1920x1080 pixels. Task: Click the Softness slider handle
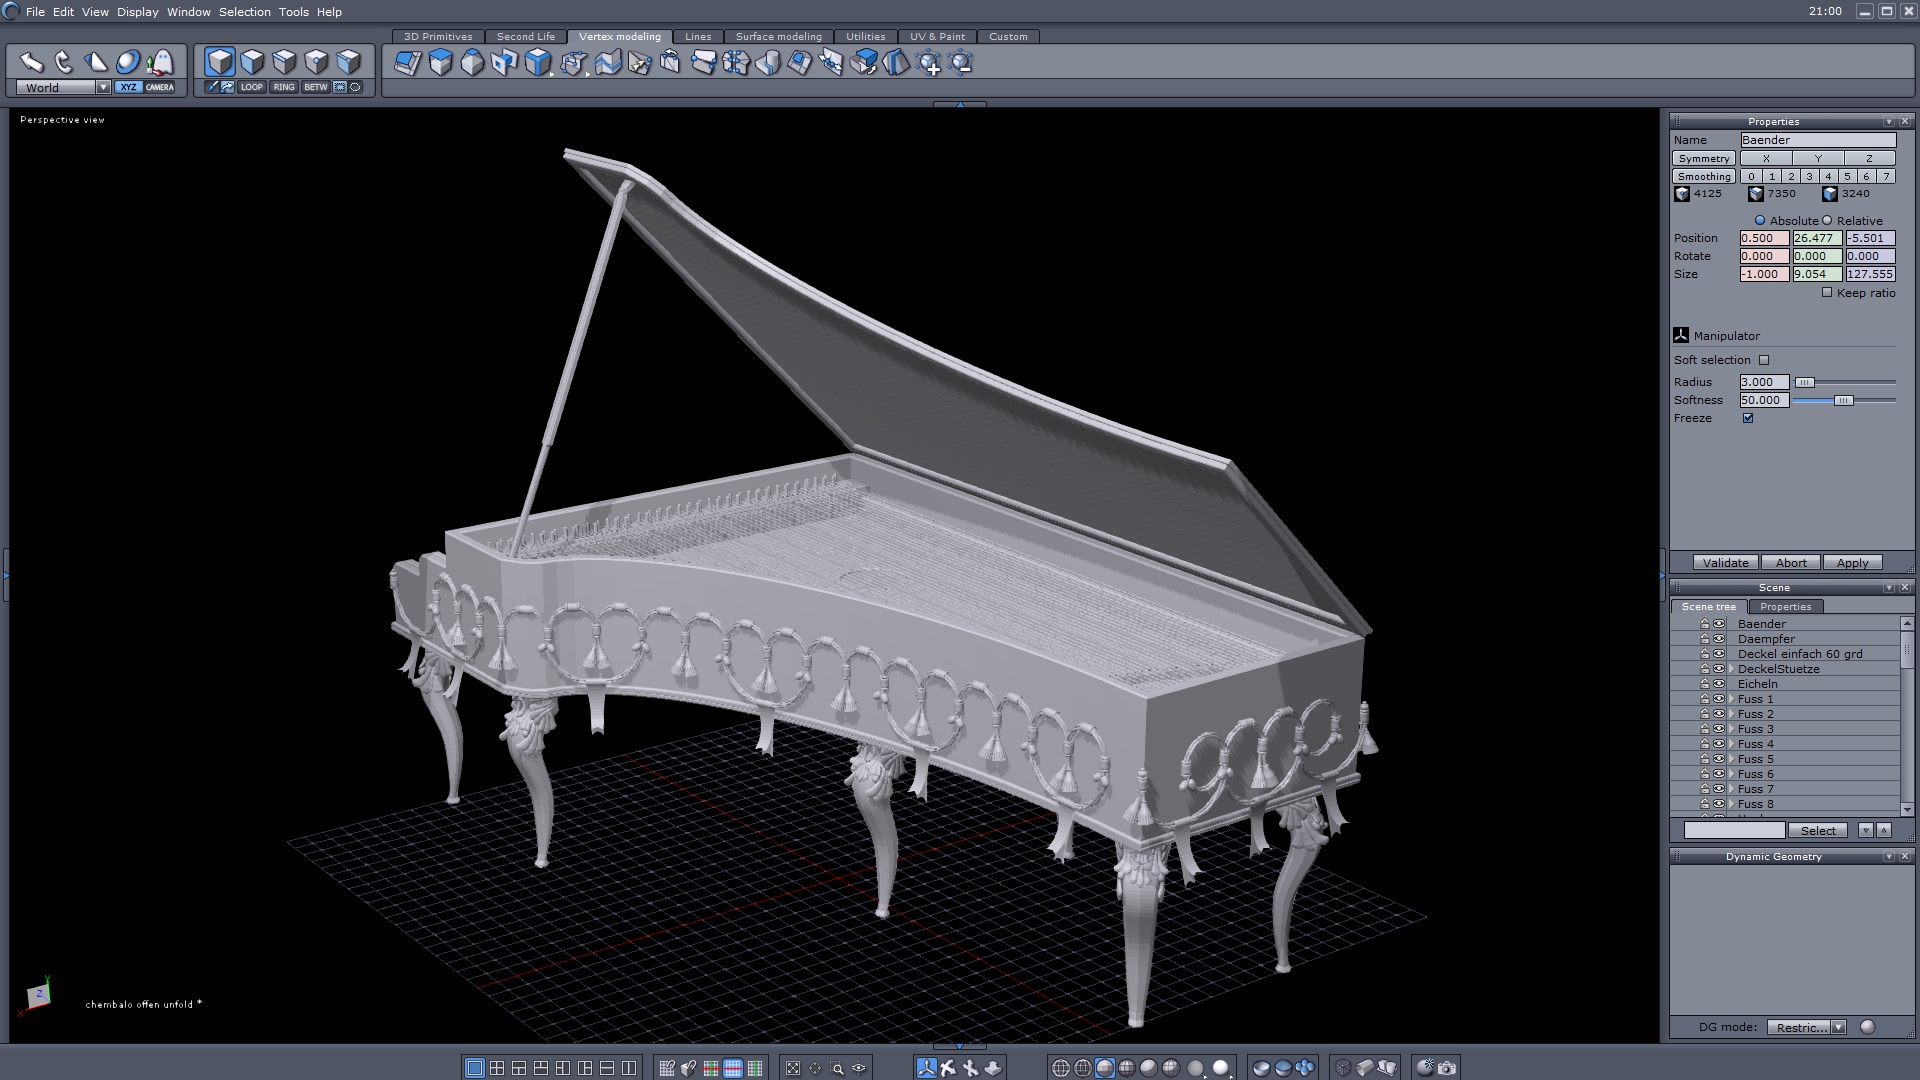pyautogui.click(x=1843, y=400)
